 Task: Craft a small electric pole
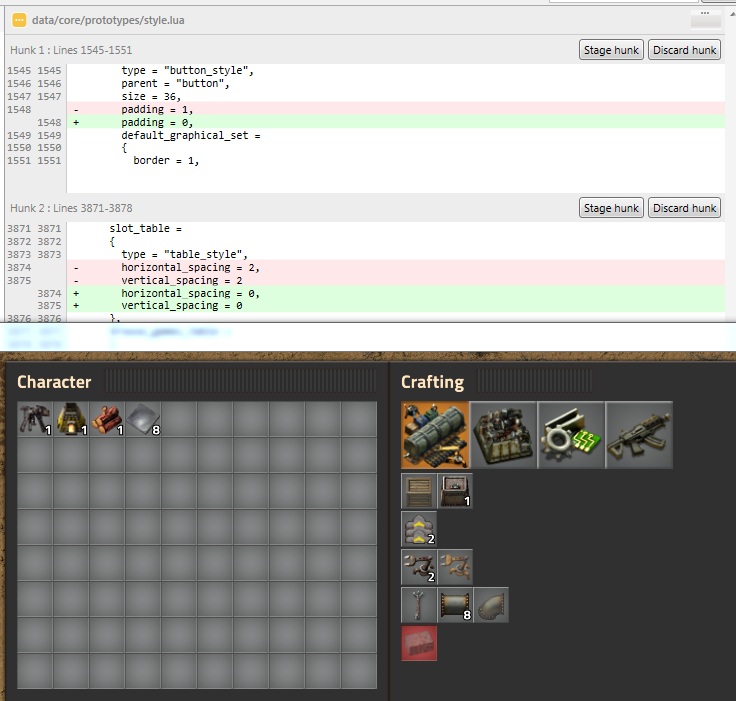tap(419, 605)
